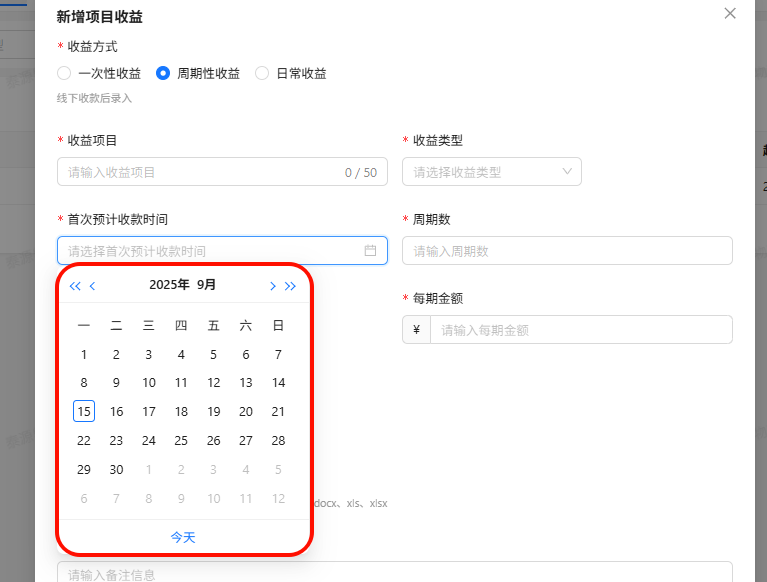Focus the 收益项目 input field
Screen dimensions: 767x582
(x=200, y=172)
